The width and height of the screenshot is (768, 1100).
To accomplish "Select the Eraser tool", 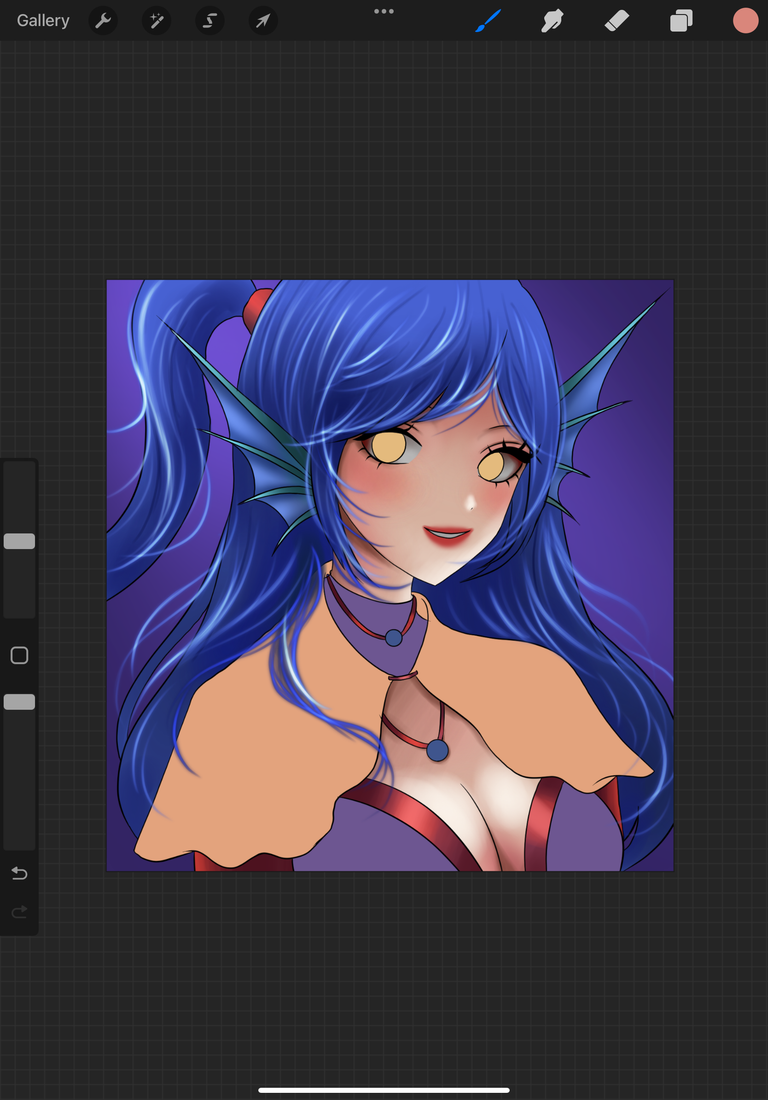I will (617, 20).
